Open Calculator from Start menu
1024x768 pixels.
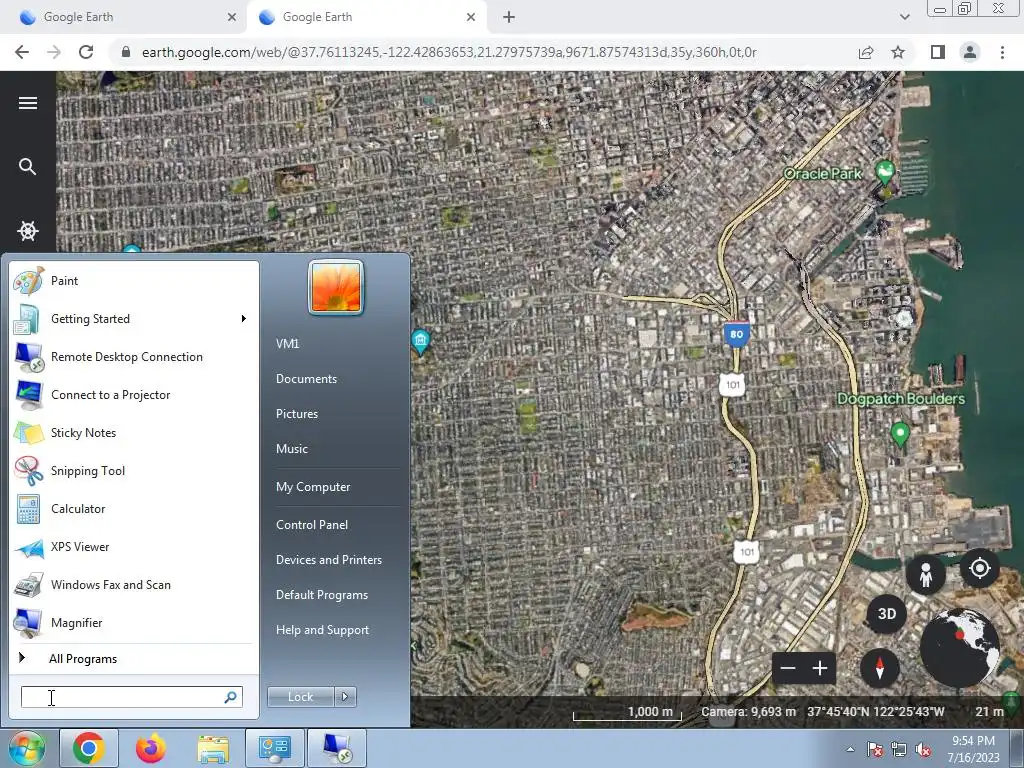point(133,509)
